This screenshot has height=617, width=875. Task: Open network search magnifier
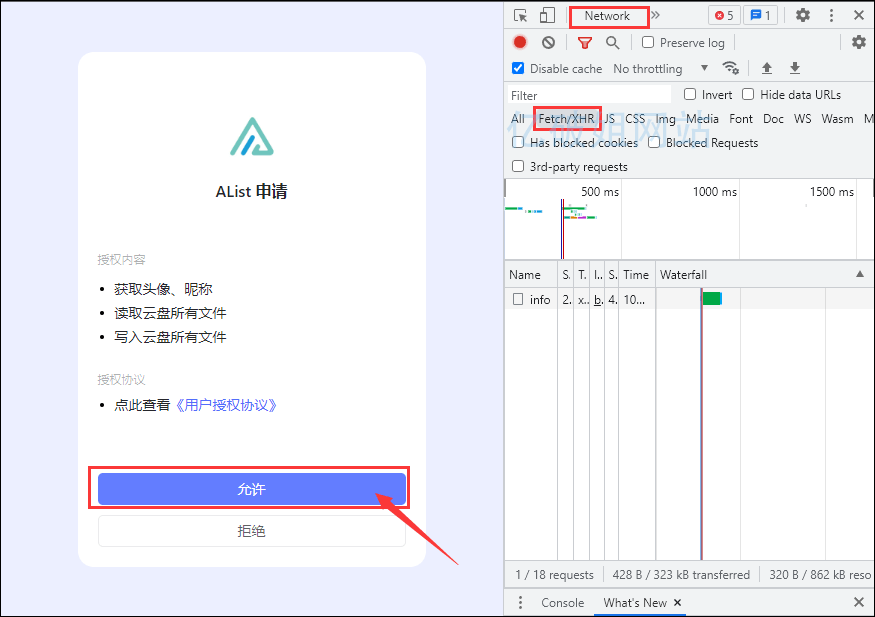coord(612,42)
